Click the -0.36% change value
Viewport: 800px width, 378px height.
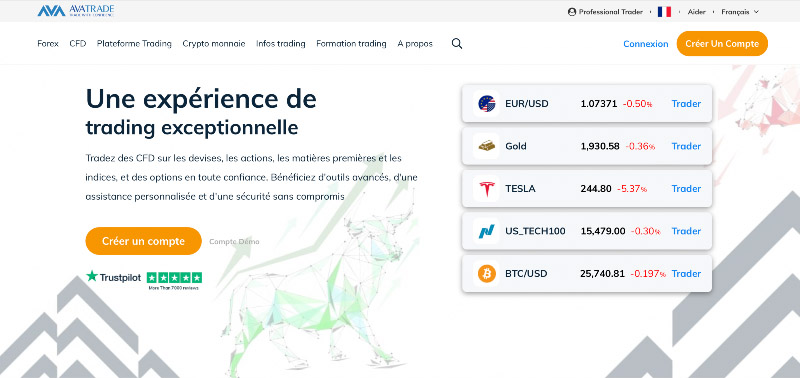coord(640,146)
